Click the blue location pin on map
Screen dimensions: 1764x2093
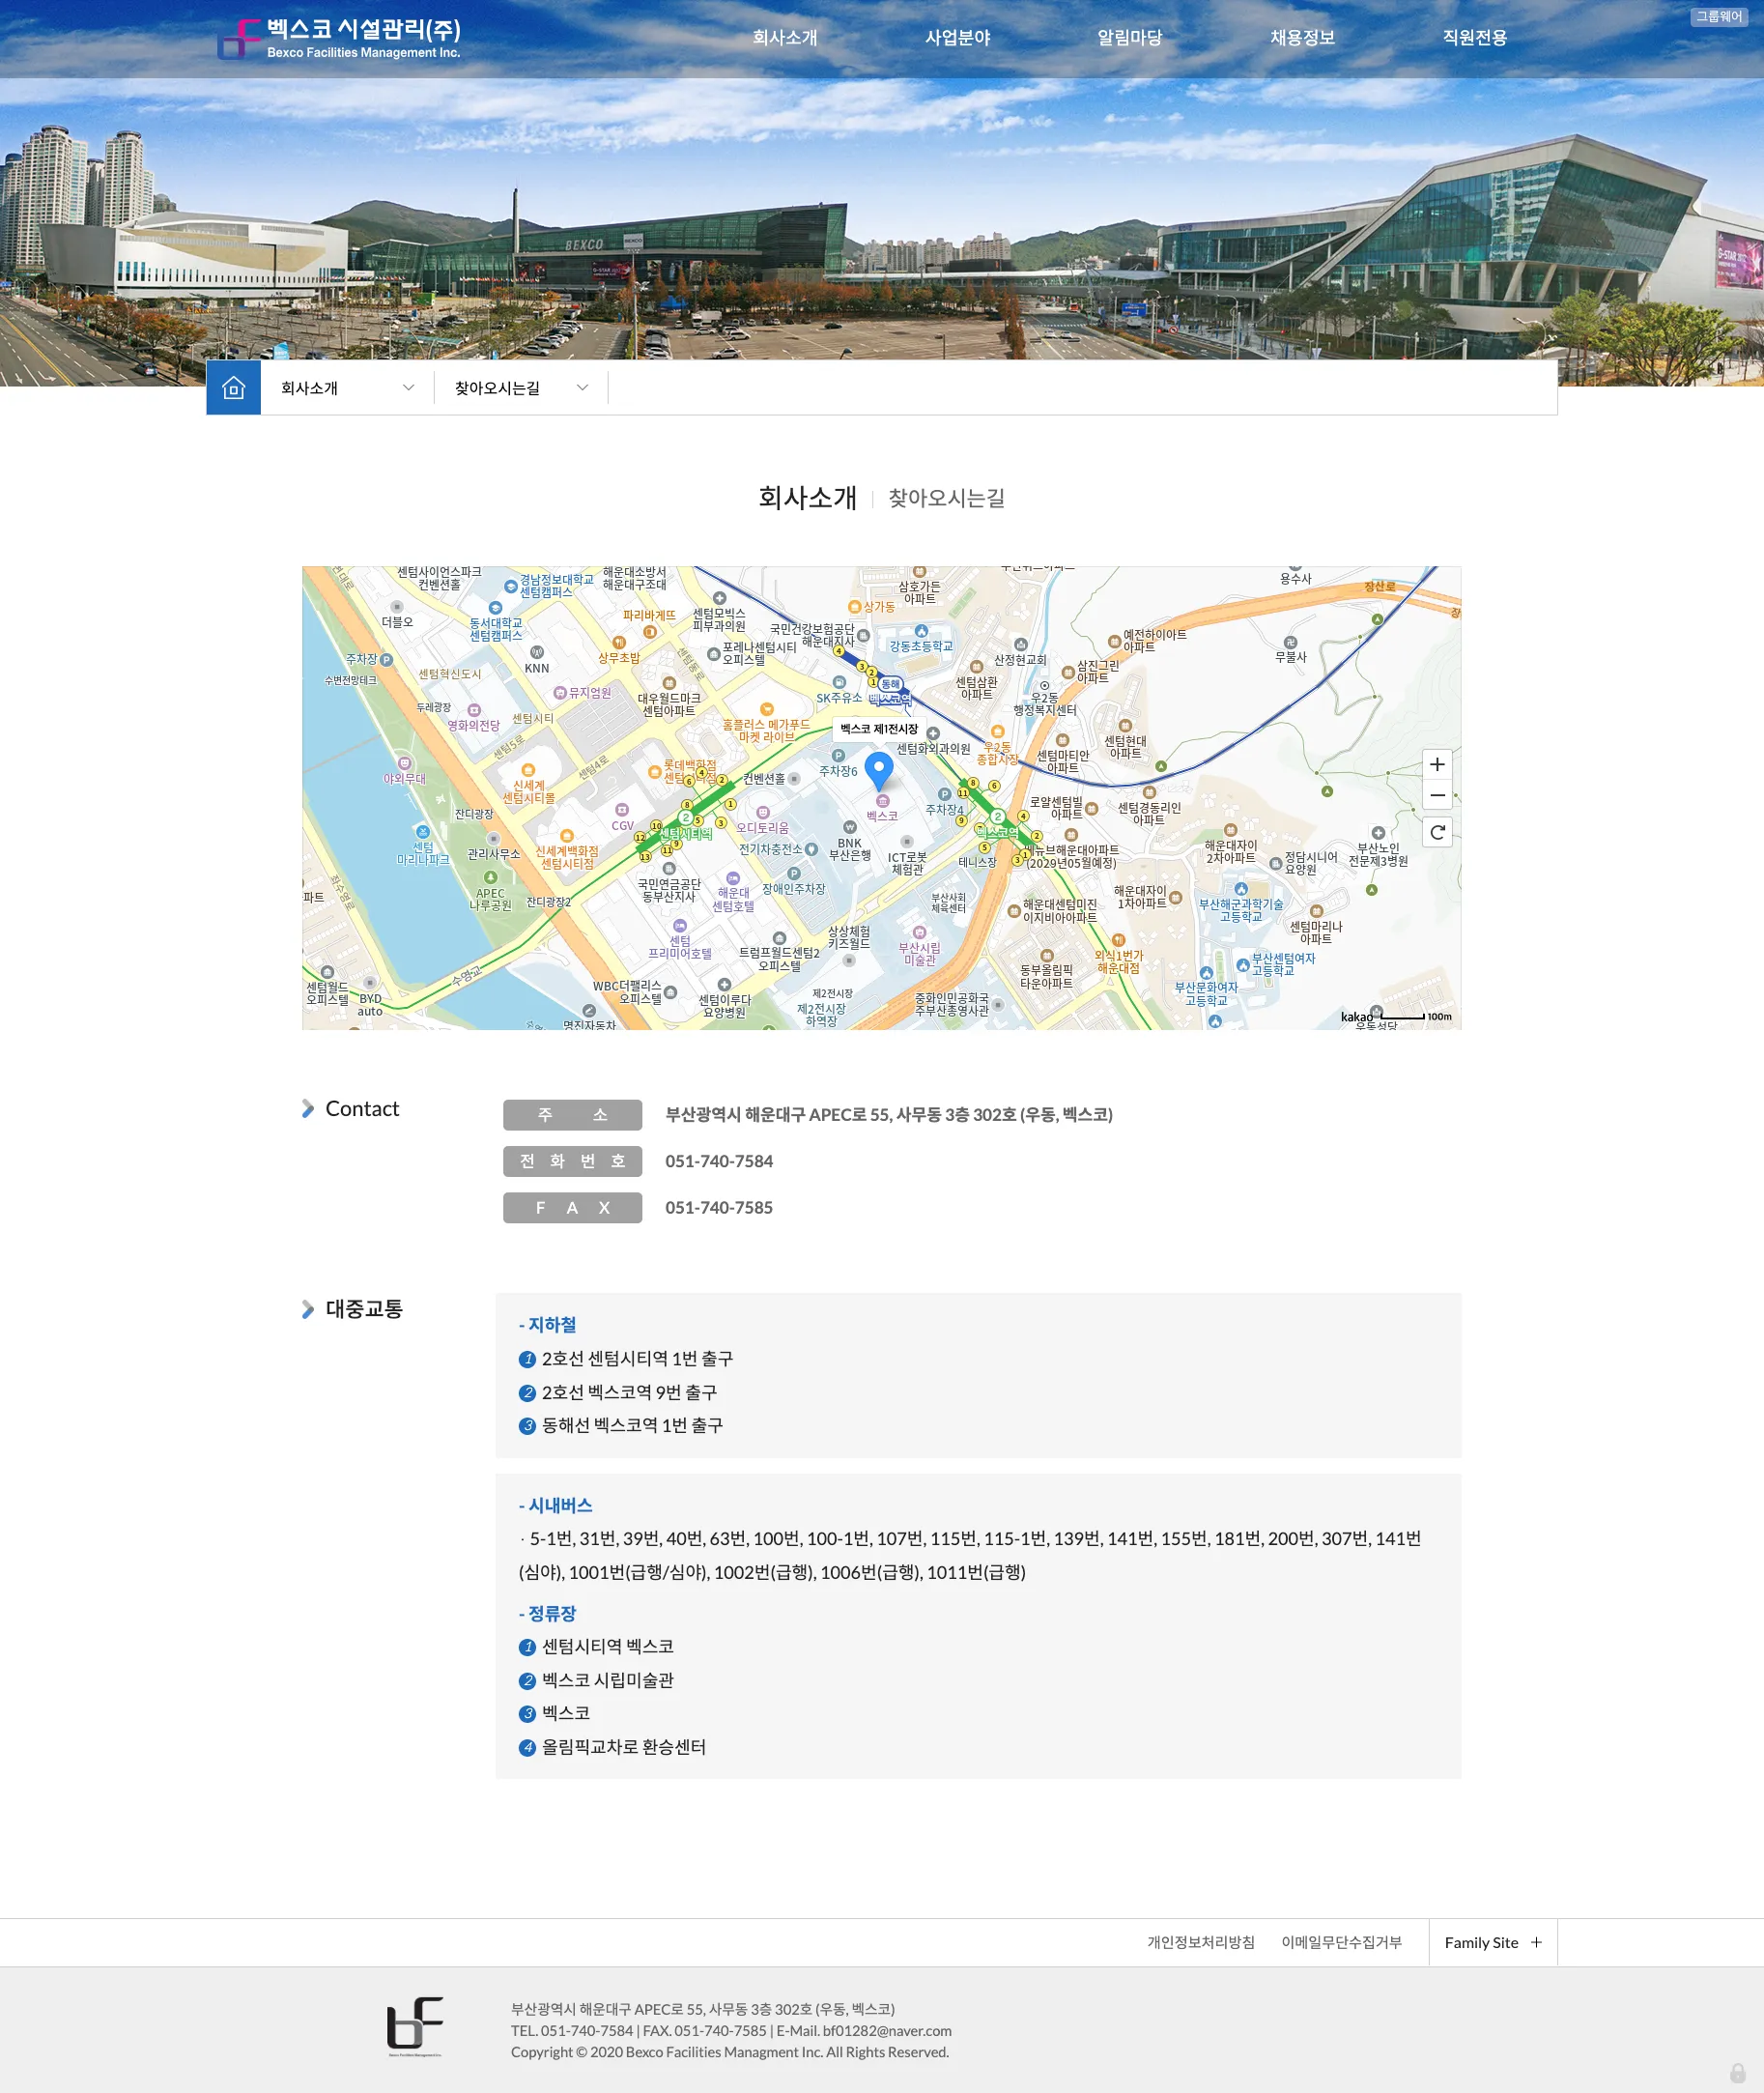tap(878, 770)
